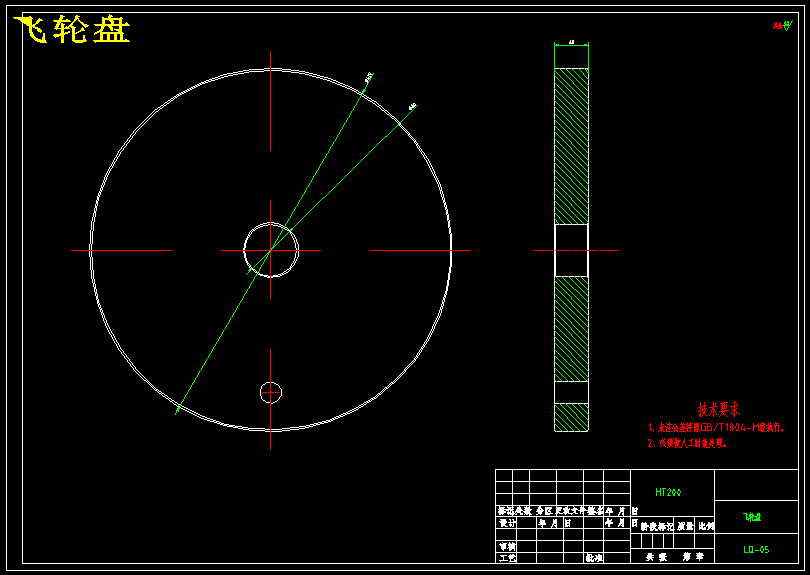Select the outer diameter dimension text
The image size is (810, 575).
(x=369, y=77)
